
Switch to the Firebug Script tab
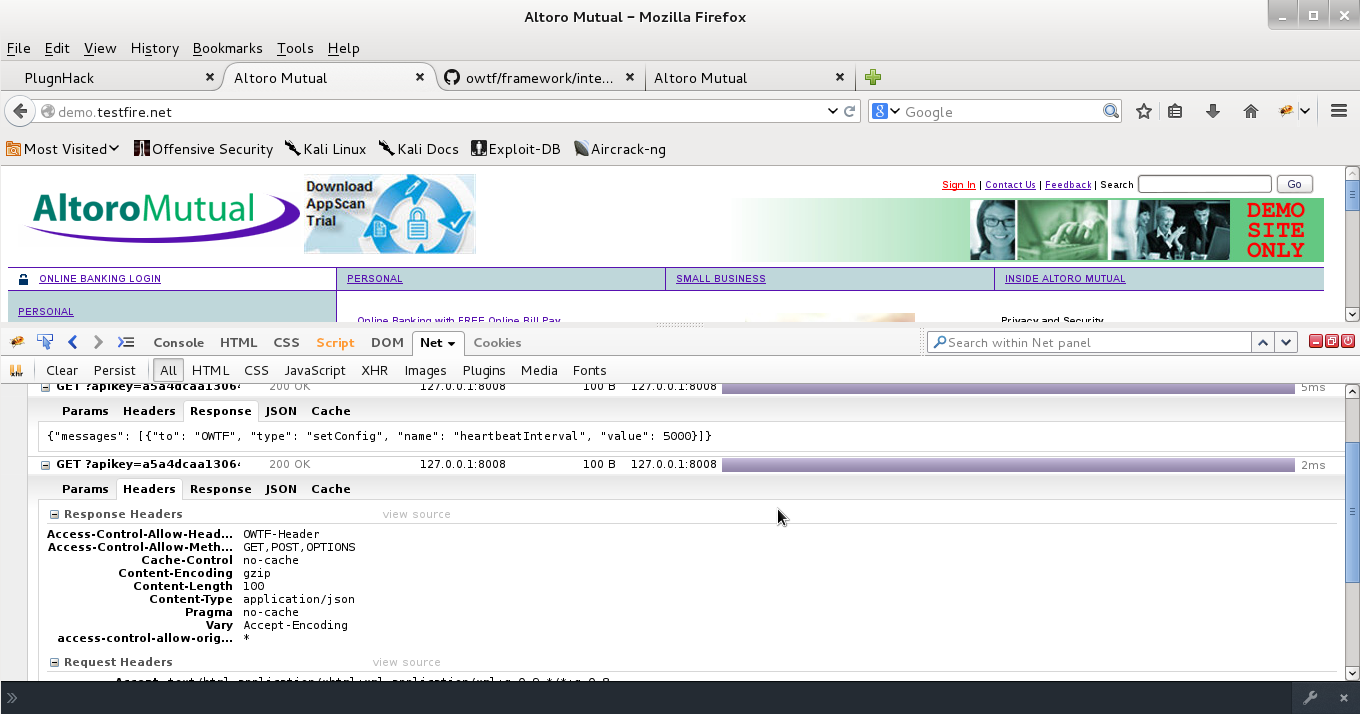[x=335, y=342]
